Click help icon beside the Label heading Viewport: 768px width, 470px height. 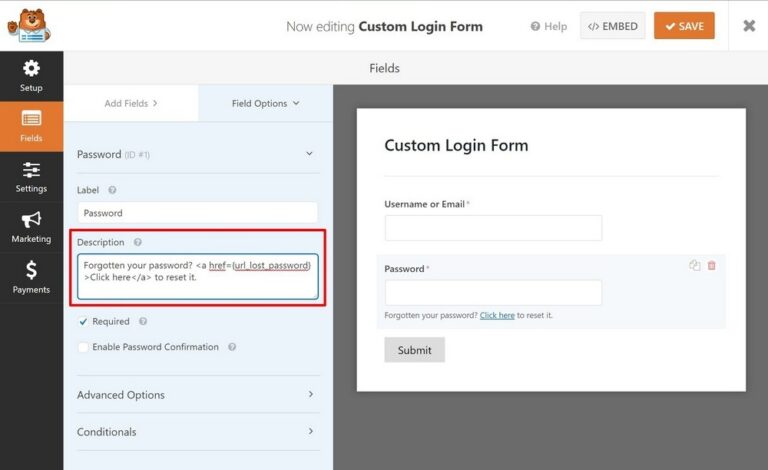tap(112, 190)
